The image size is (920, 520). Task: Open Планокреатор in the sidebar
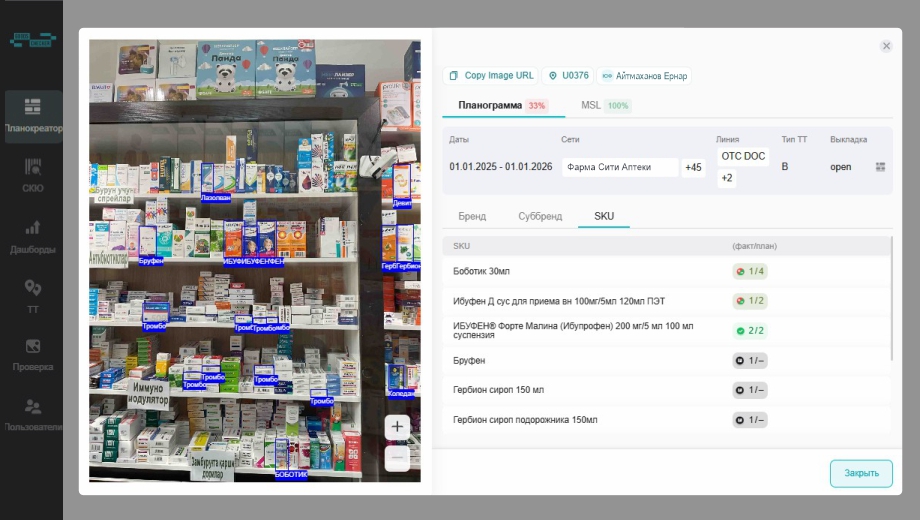click(x=32, y=115)
